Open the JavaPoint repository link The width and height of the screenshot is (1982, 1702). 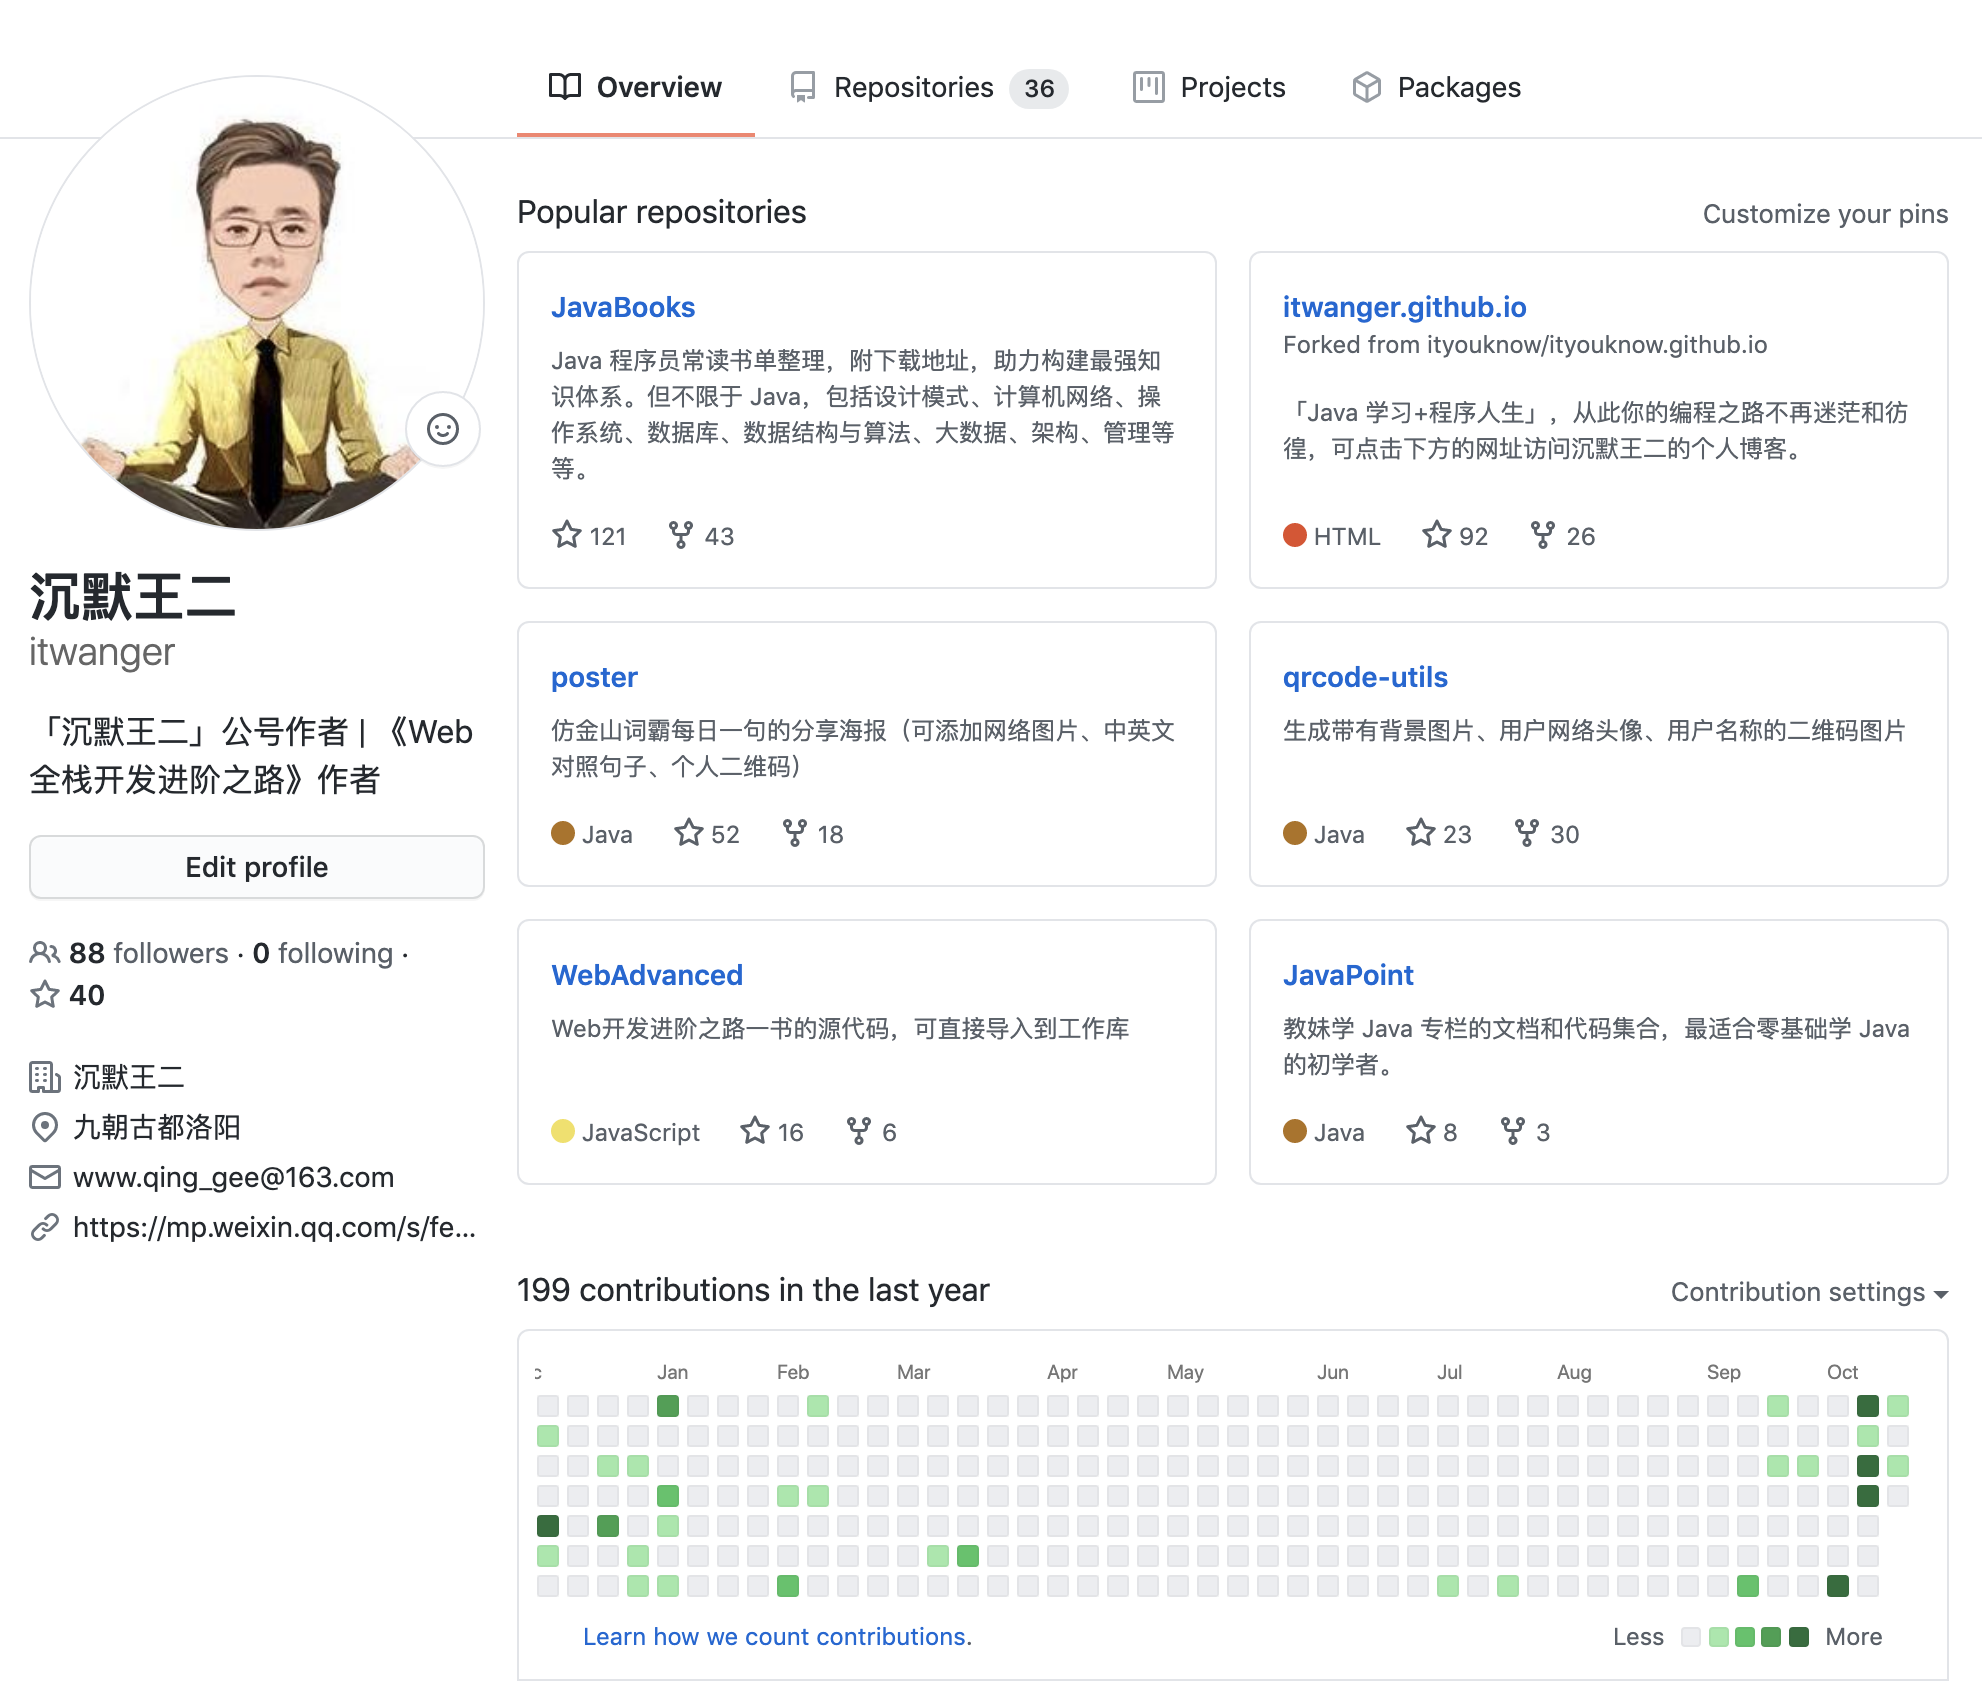tap(1347, 975)
